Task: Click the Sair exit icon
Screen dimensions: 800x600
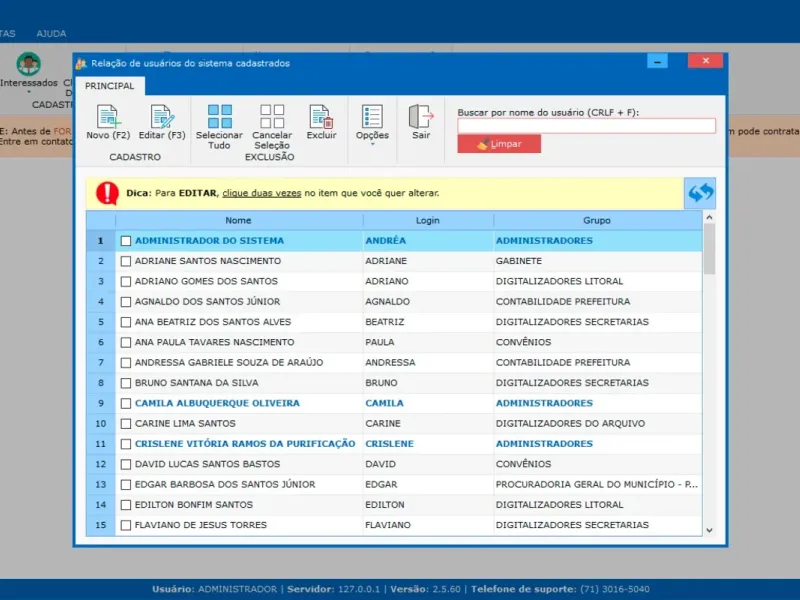Action: point(421,116)
